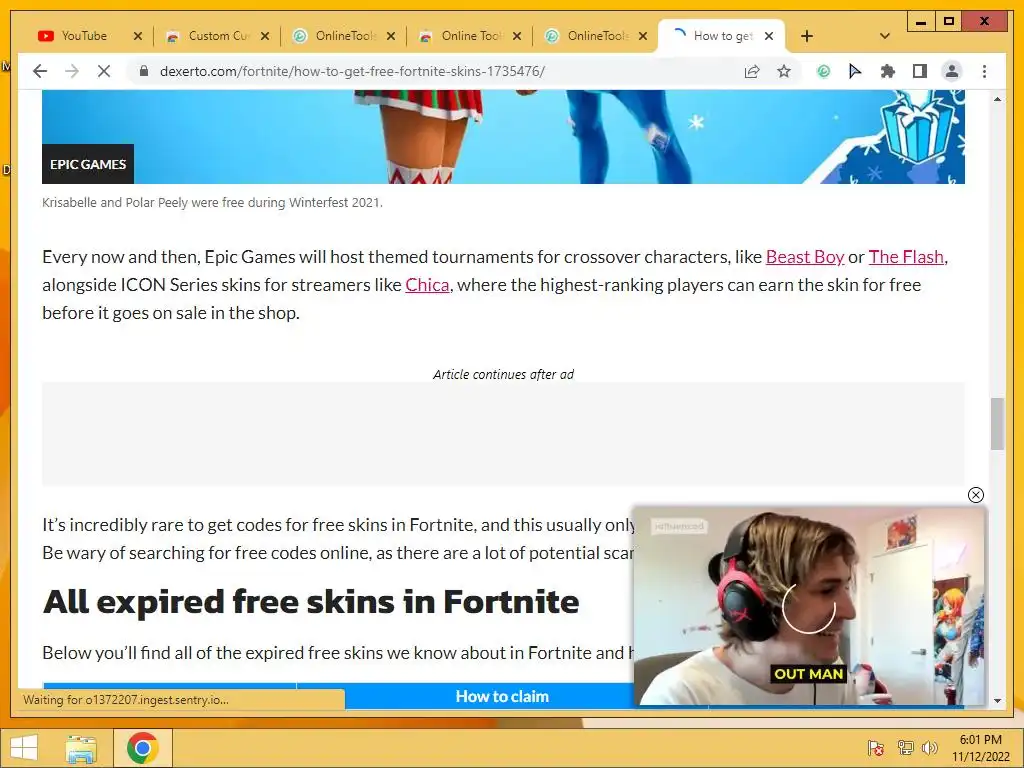This screenshot has height=768, width=1024.
Task: Open the green circular extension icon
Action: click(824, 71)
